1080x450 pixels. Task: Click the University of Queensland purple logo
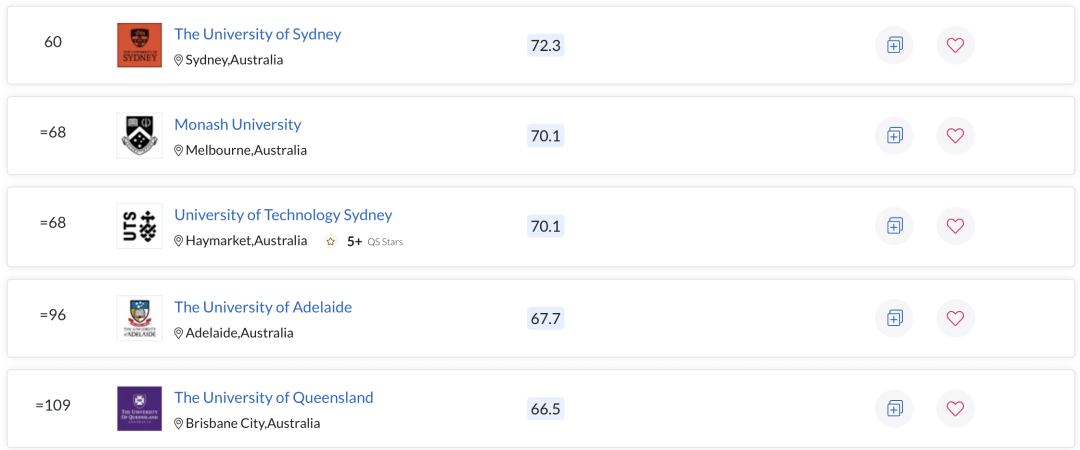(x=140, y=409)
